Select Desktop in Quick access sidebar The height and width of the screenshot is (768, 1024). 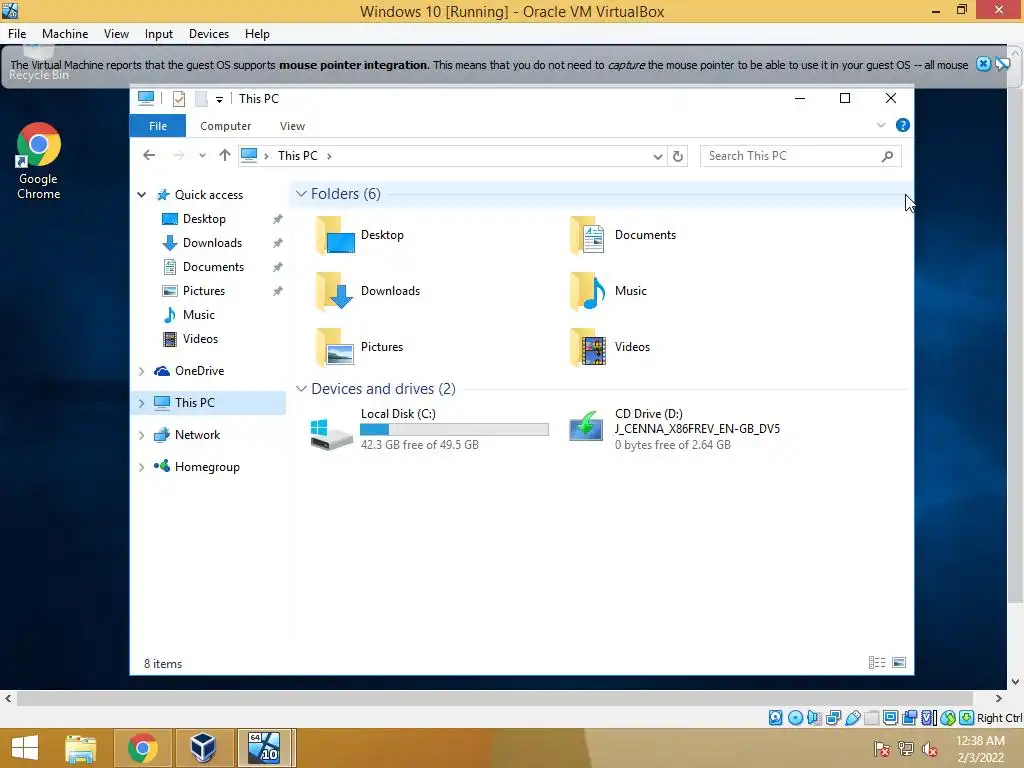(204, 219)
